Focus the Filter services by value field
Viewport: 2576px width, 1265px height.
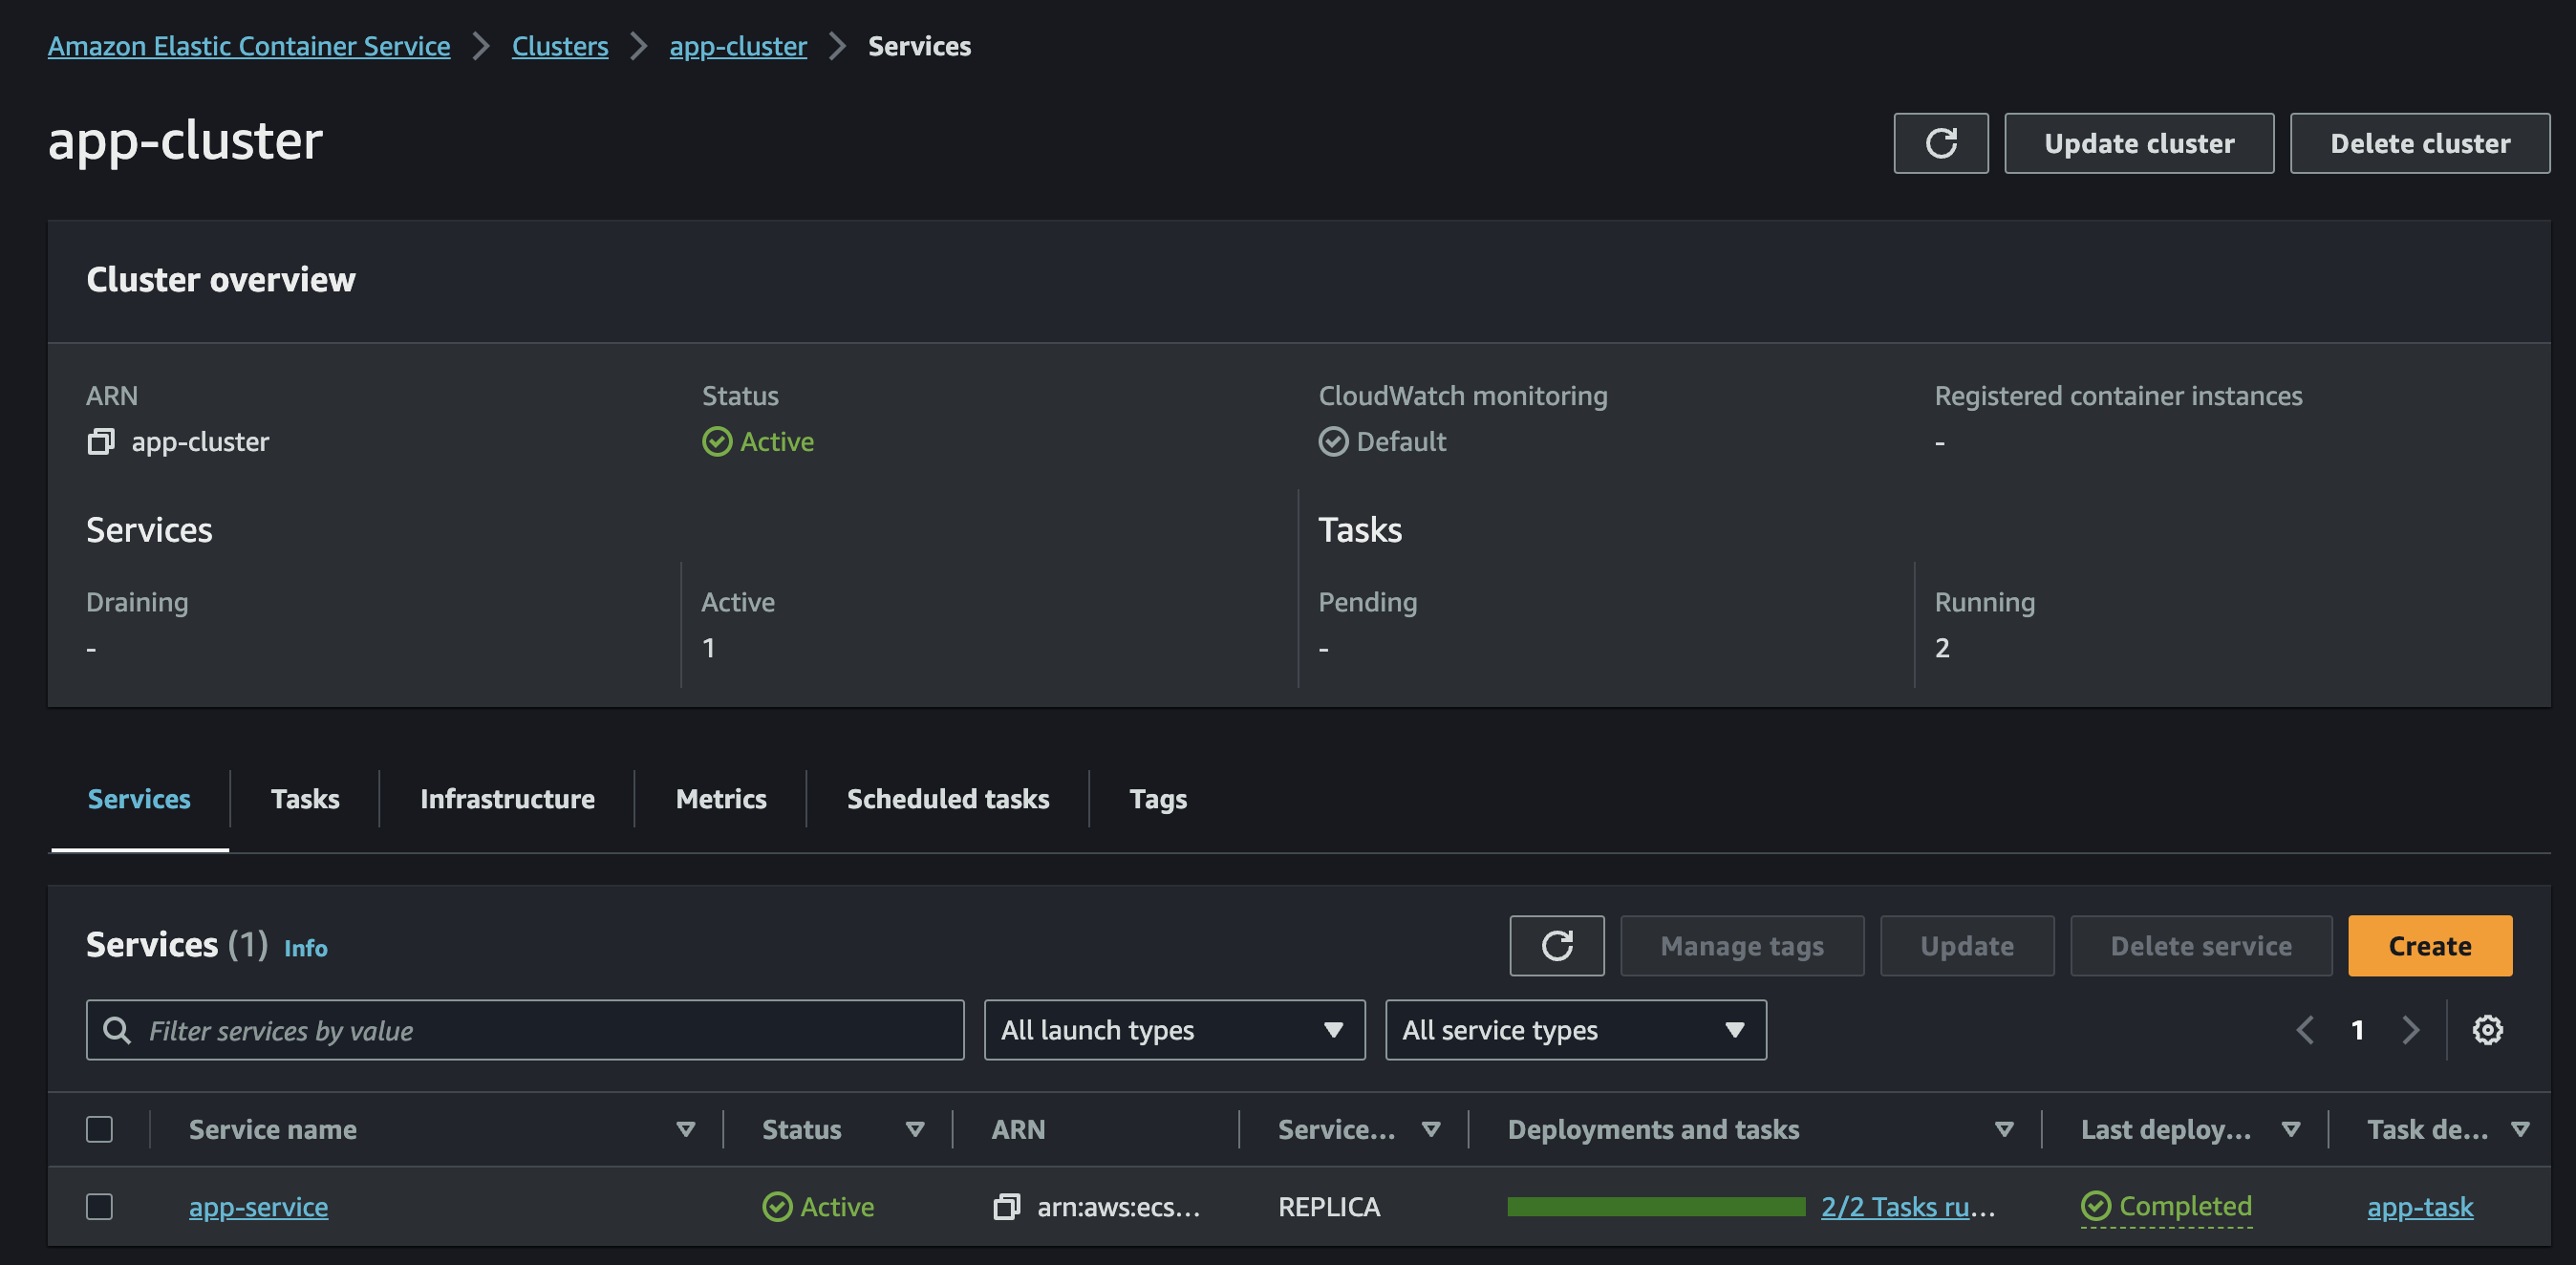[525, 1029]
